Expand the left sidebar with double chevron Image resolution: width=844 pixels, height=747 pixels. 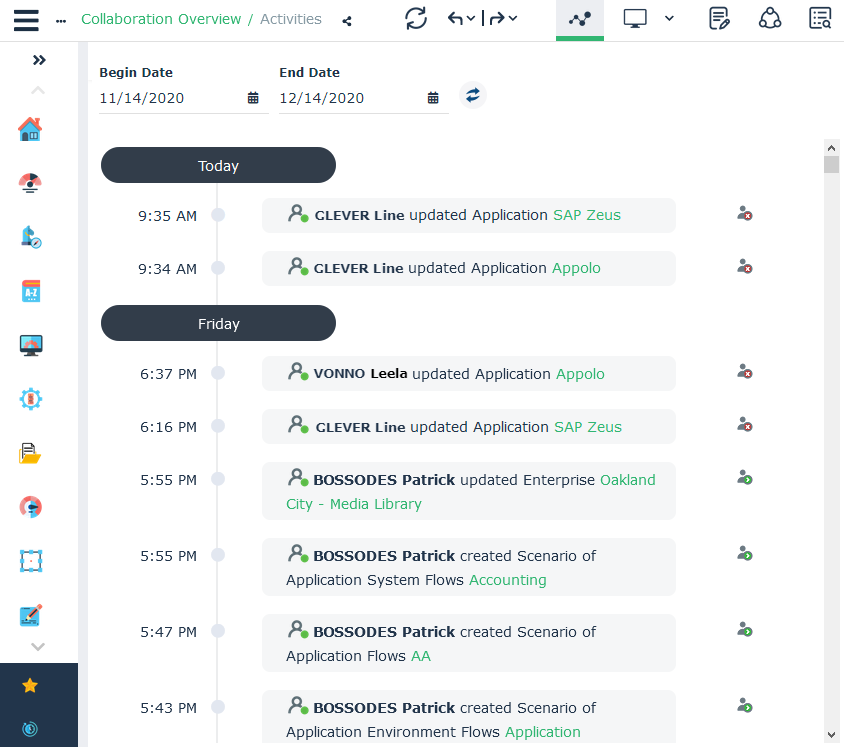pyautogui.click(x=39, y=60)
